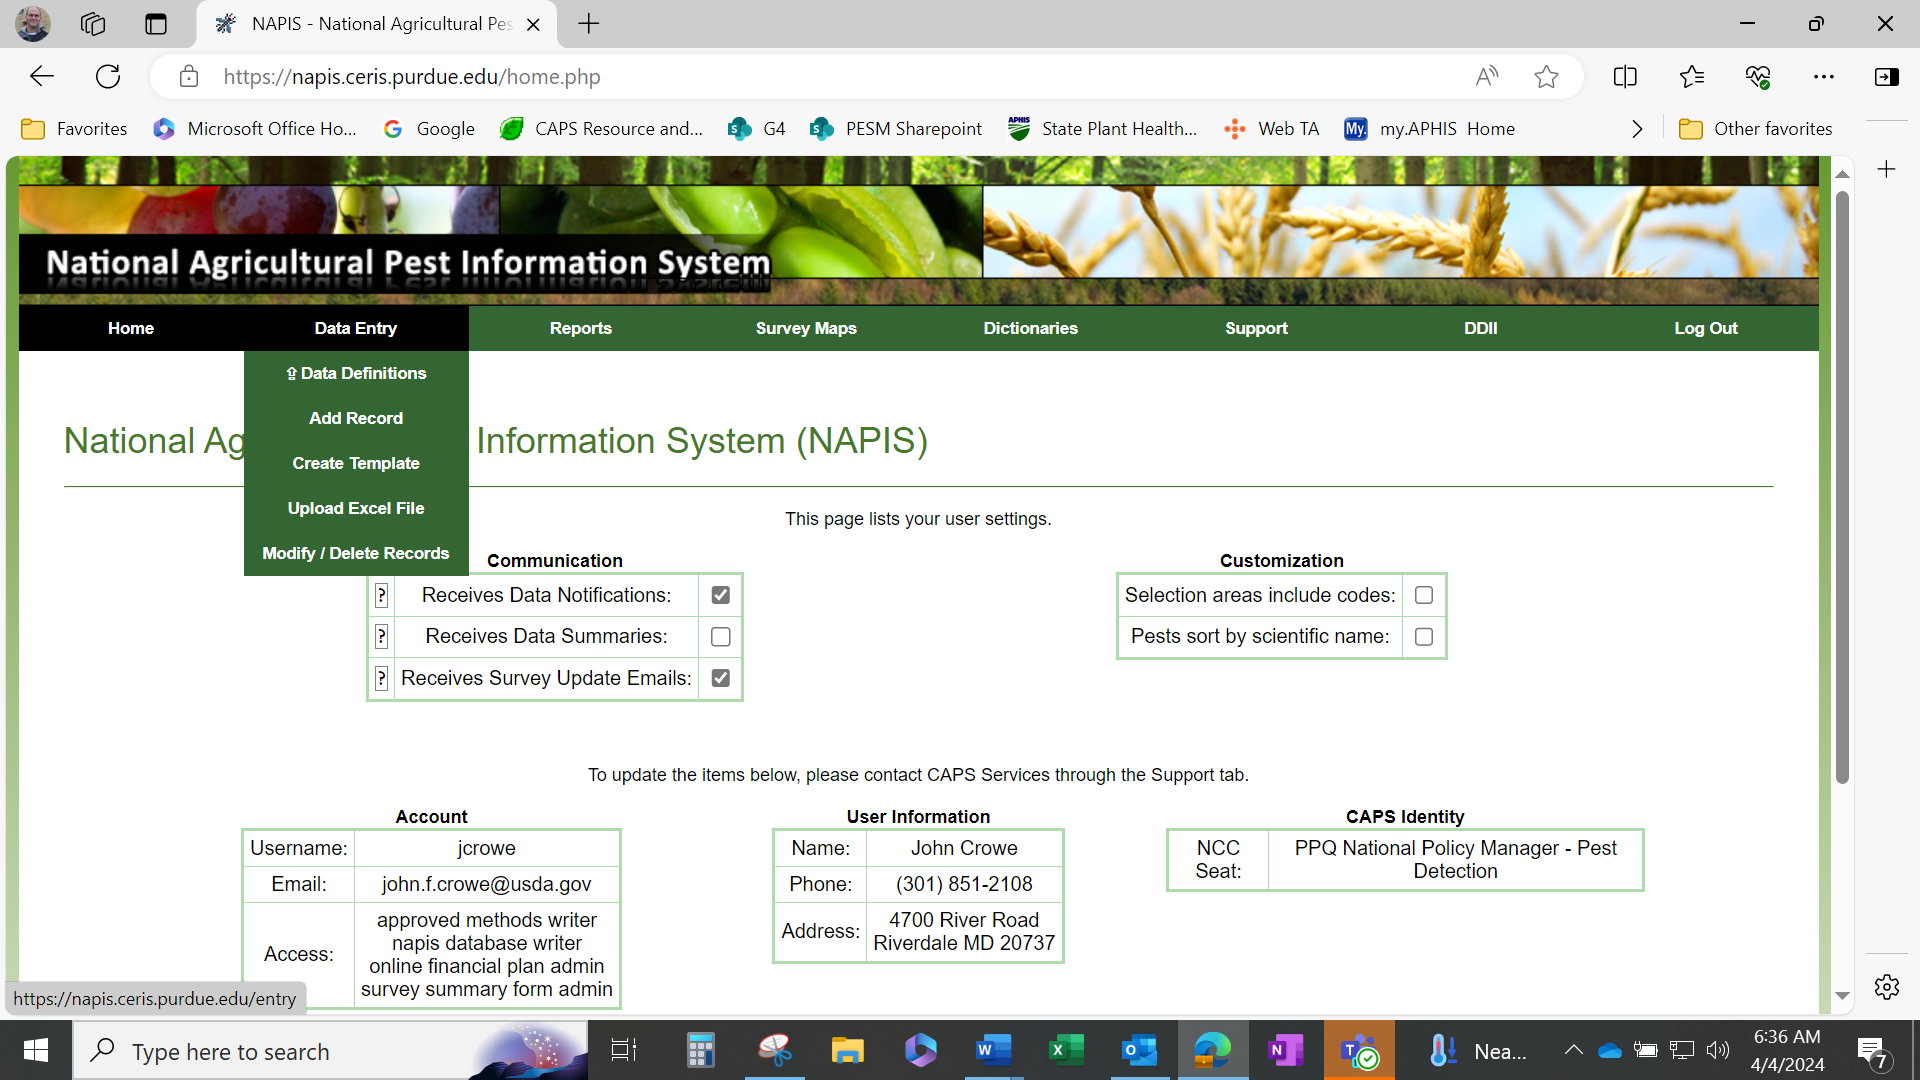Click the Log Out link
Screen dimensions: 1920x1080
(x=1706, y=328)
